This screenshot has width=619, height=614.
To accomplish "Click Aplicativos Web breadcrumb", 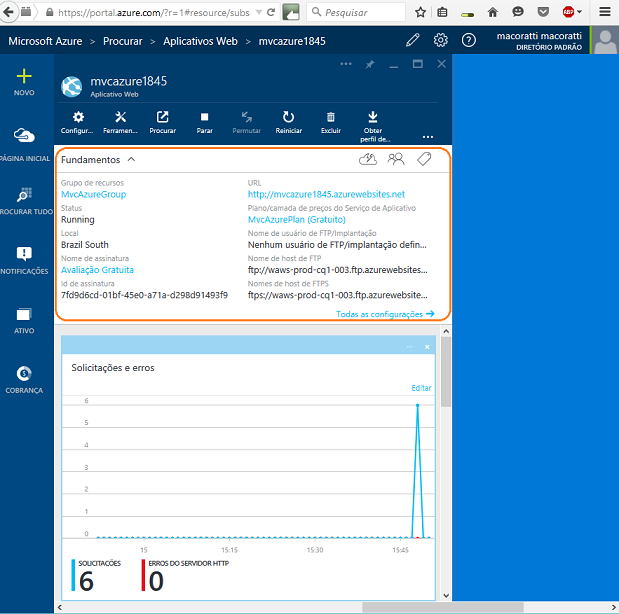I will click(x=201, y=41).
